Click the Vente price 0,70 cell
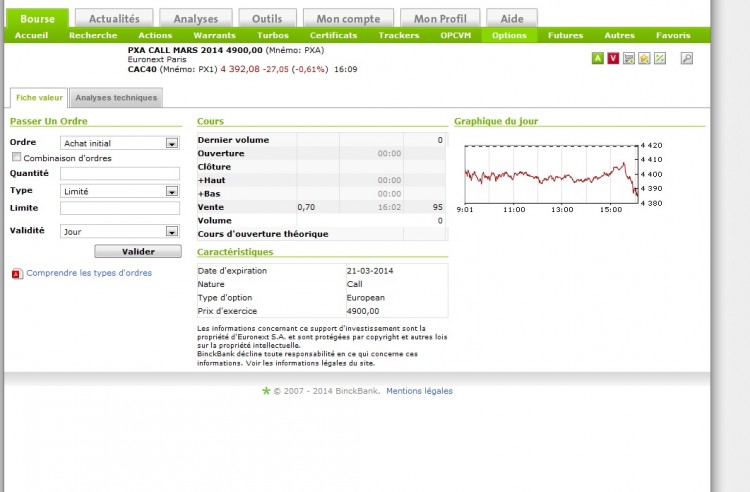750x492 pixels. point(306,207)
